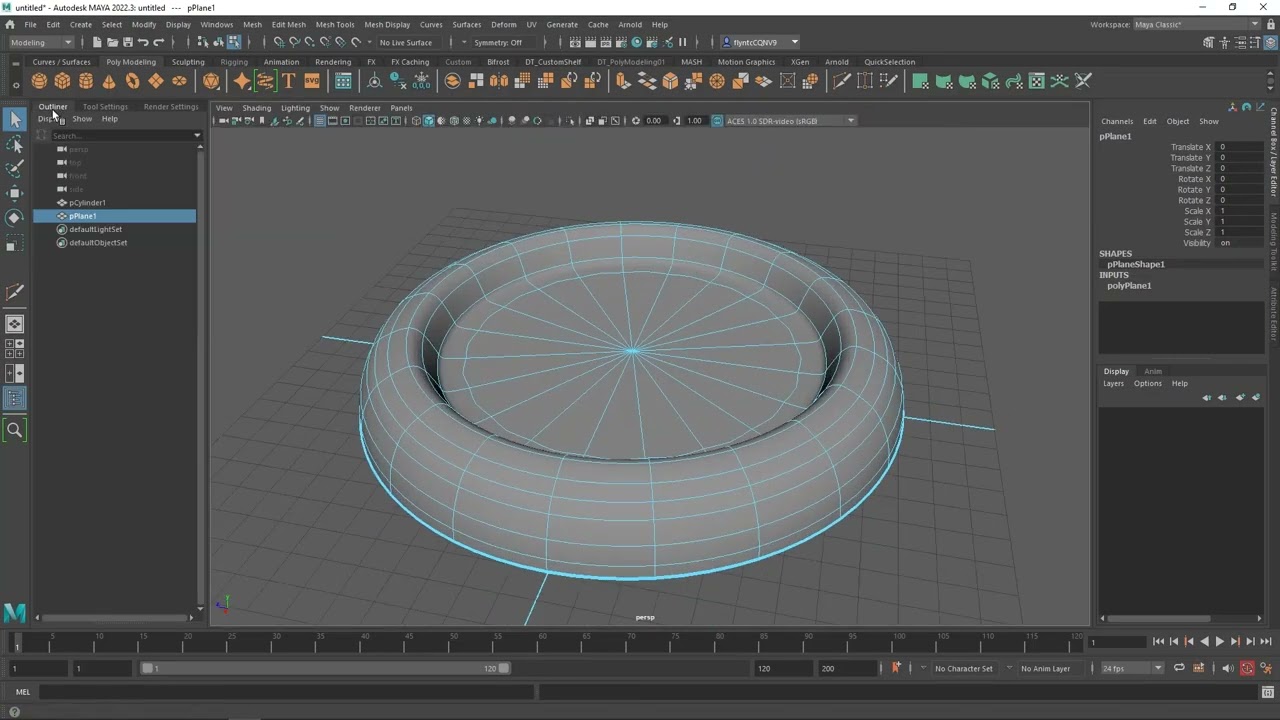Click MEL script language button
Viewport: 1280px width, 720px height.
tap(22, 692)
